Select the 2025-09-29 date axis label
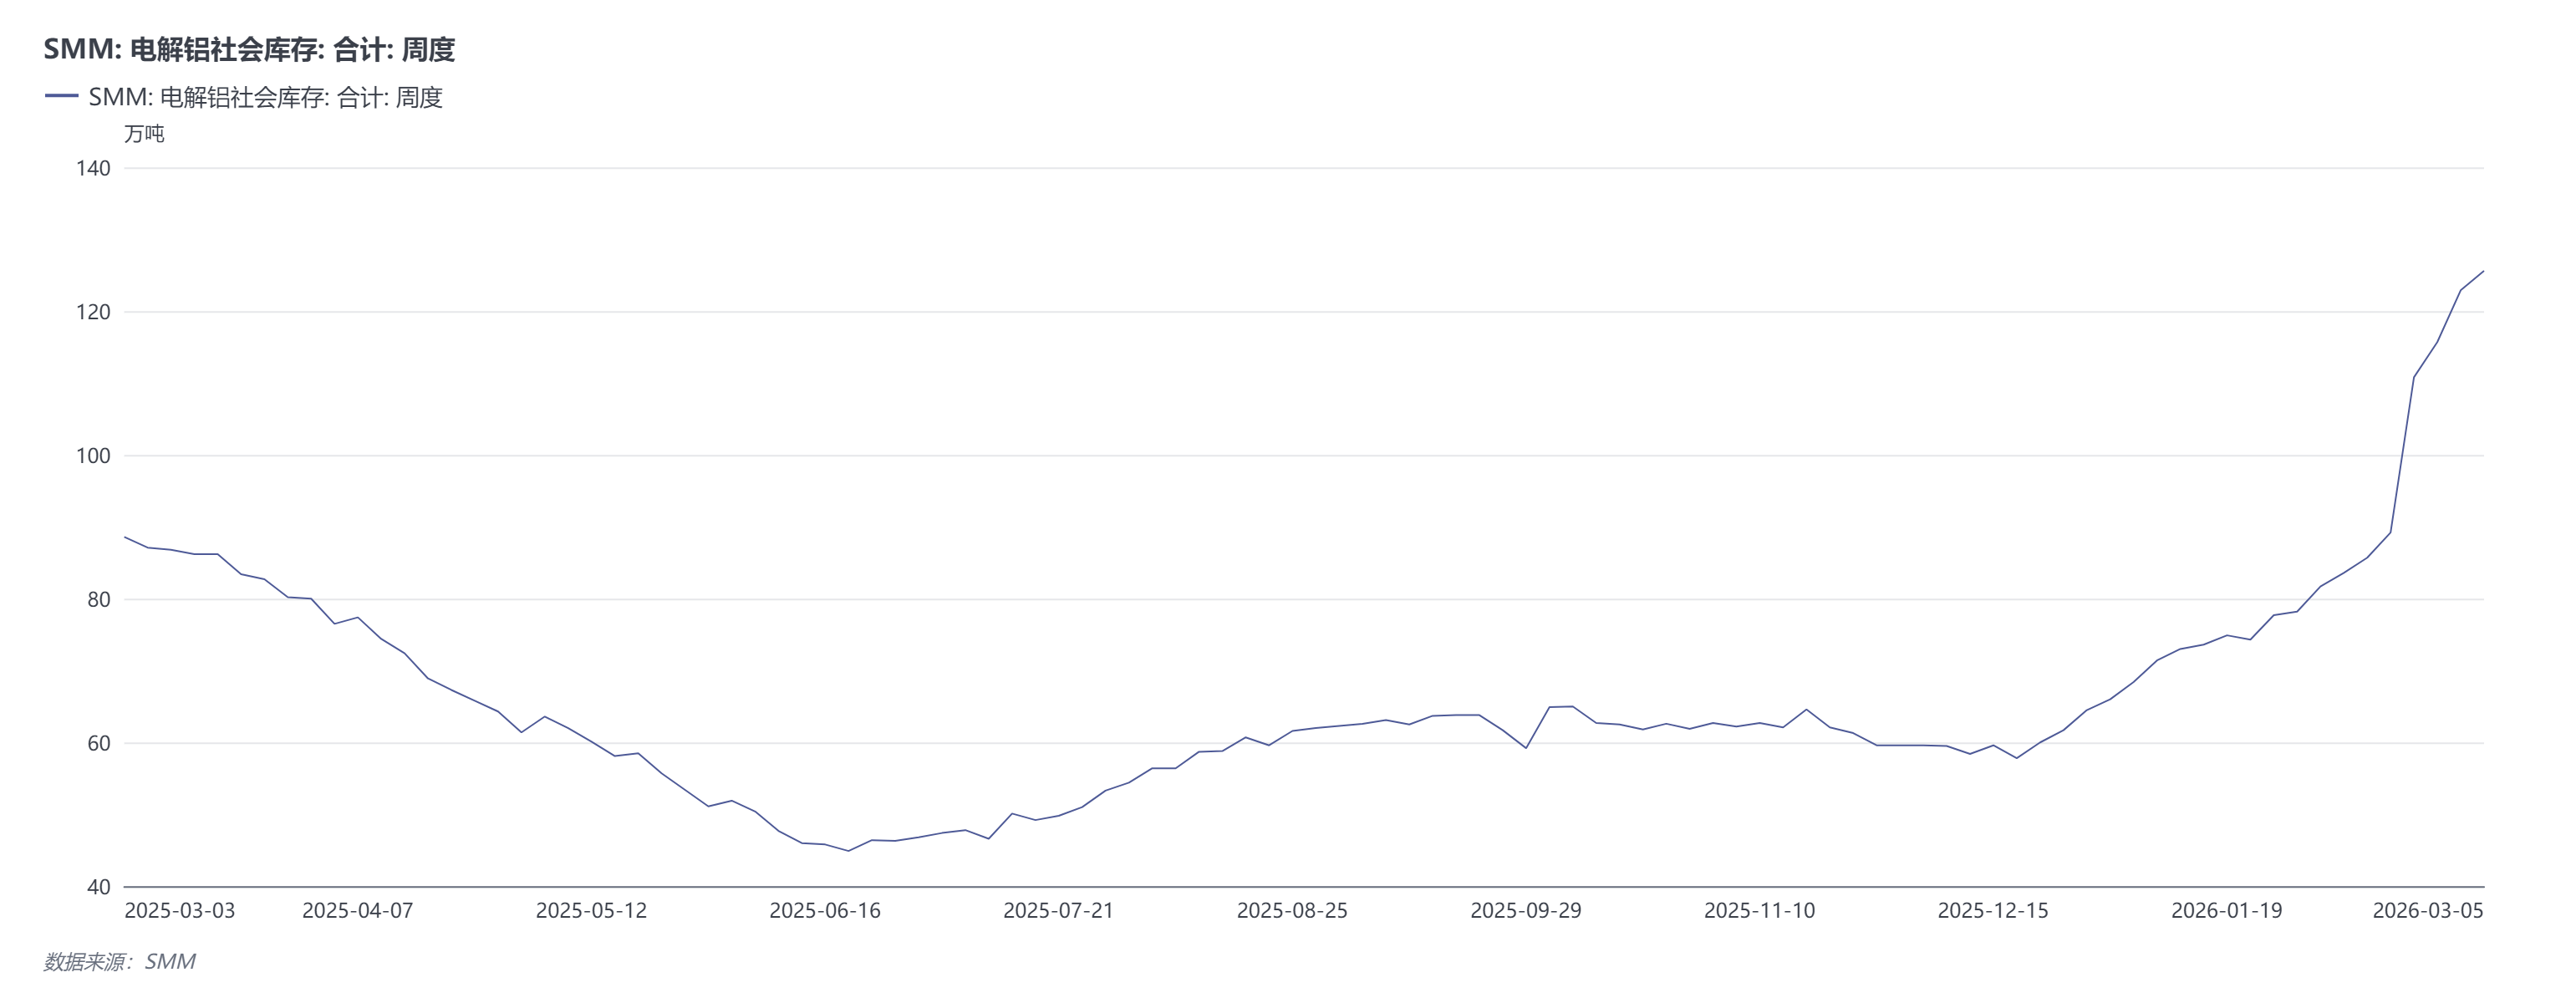Screen dimensions: 2576x1003 point(1526,911)
